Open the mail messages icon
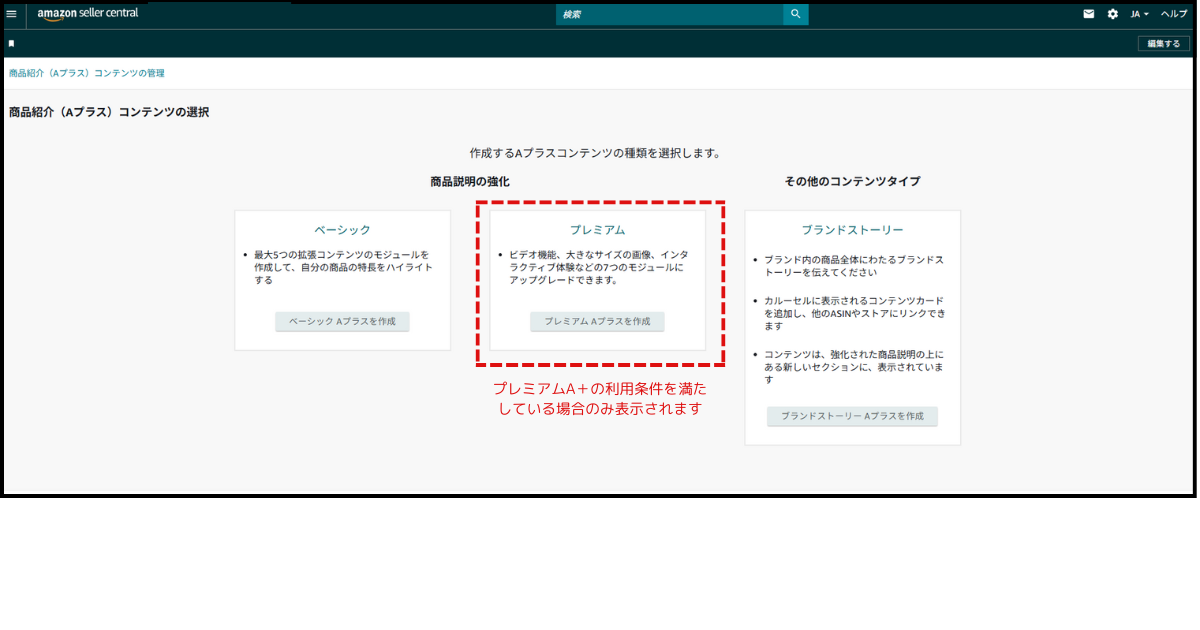 [x=1089, y=14]
